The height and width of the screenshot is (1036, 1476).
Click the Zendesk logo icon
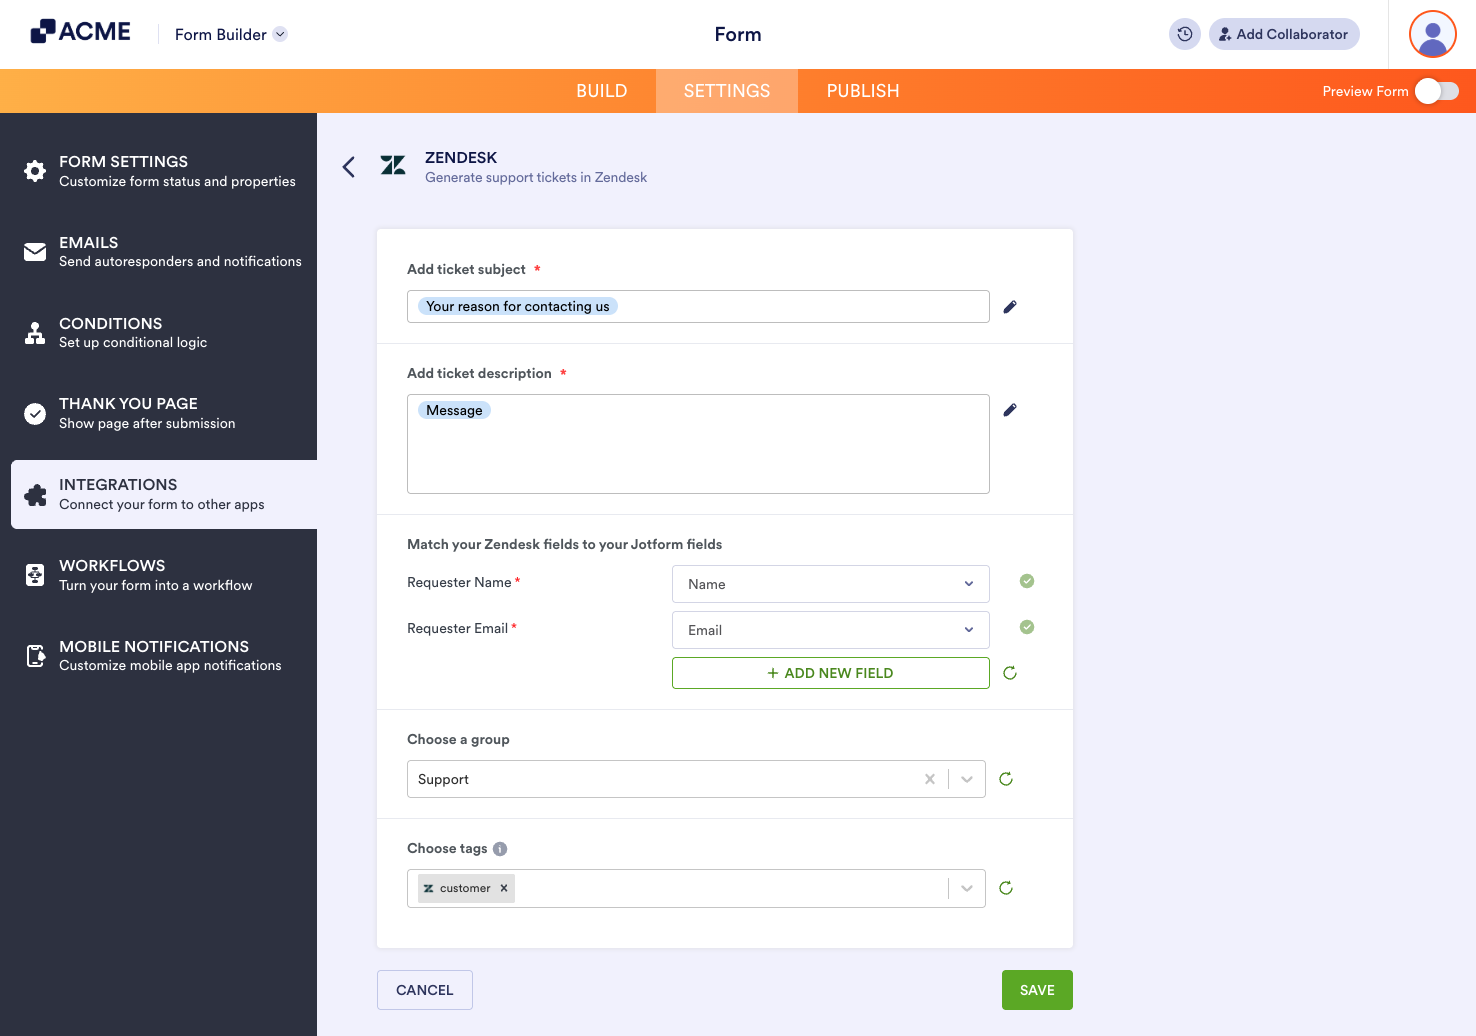point(393,165)
